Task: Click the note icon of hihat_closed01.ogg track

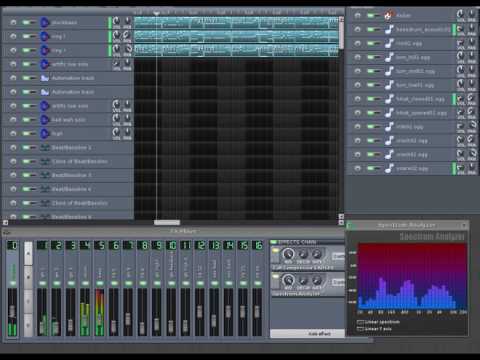Action: (x=389, y=99)
